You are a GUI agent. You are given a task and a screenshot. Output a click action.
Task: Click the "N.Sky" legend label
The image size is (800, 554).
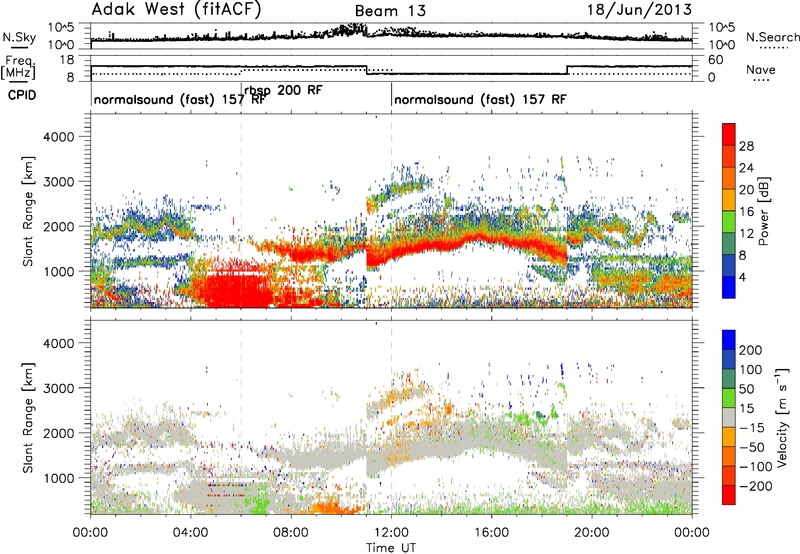tap(19, 37)
